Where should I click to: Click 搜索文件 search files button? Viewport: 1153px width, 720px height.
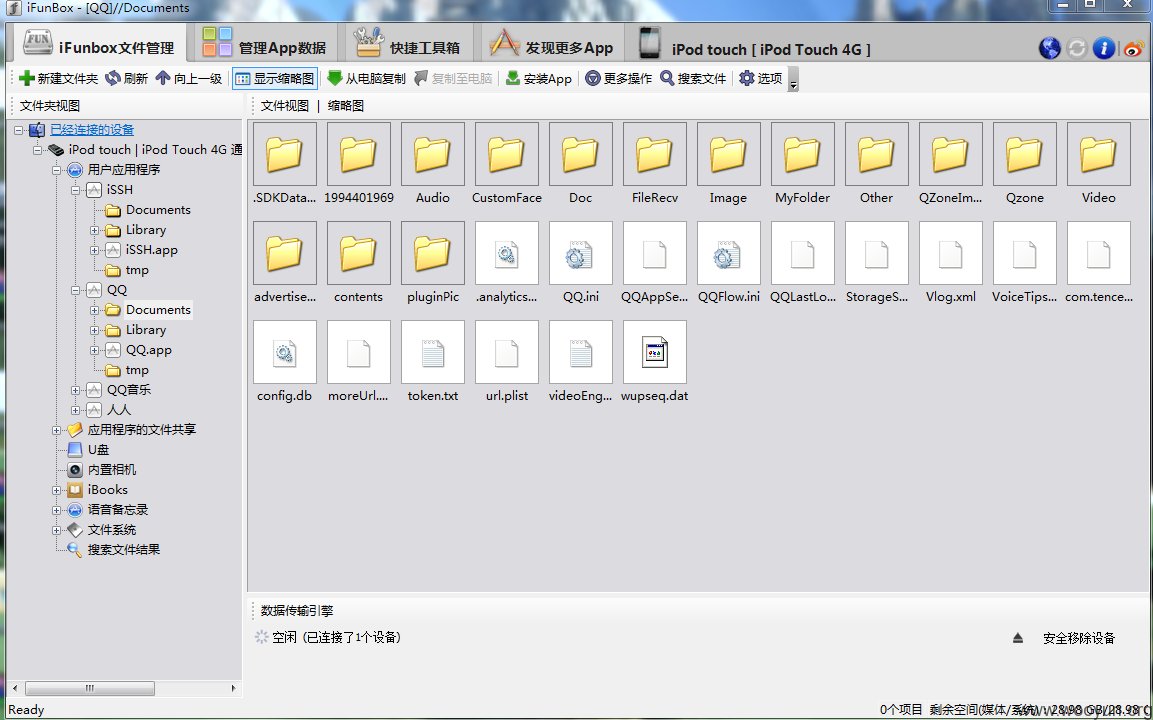(x=693, y=78)
